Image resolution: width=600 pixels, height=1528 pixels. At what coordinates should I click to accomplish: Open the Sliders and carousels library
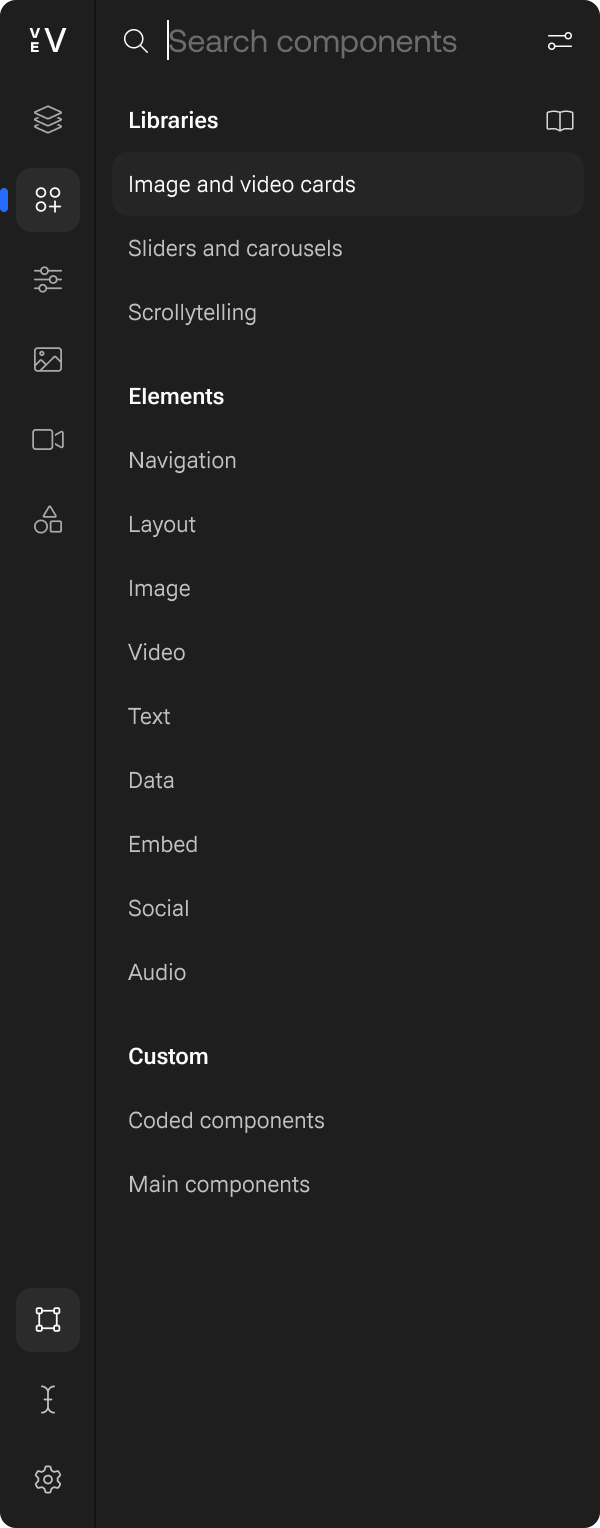[x=235, y=247]
